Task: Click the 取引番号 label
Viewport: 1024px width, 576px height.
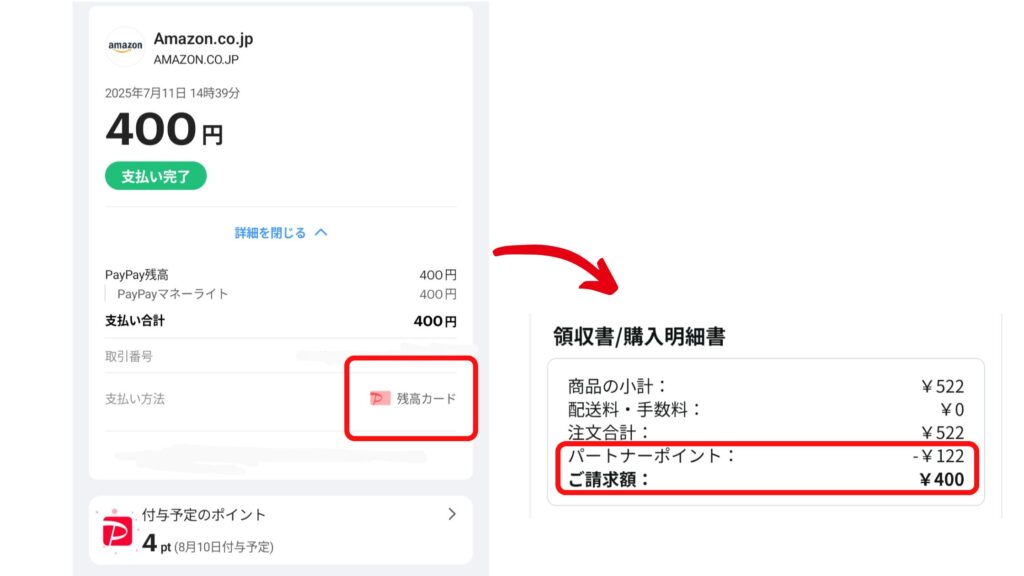Action: 129,357
